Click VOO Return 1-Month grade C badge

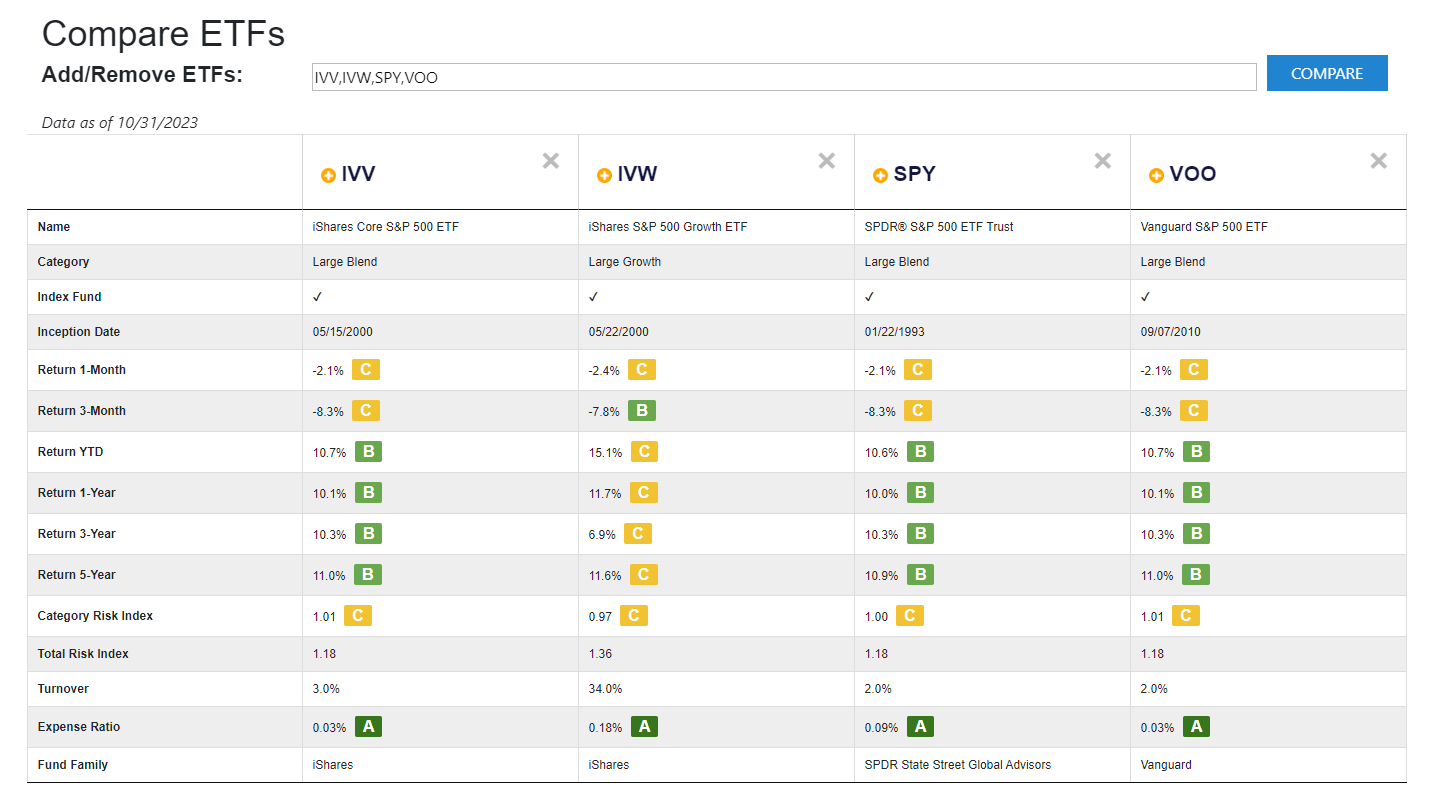click(1194, 370)
